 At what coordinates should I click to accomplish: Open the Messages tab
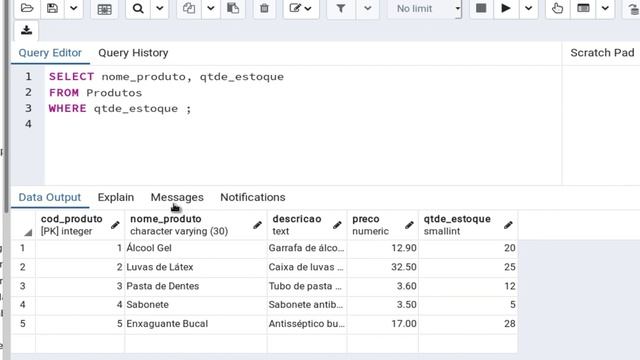(177, 197)
